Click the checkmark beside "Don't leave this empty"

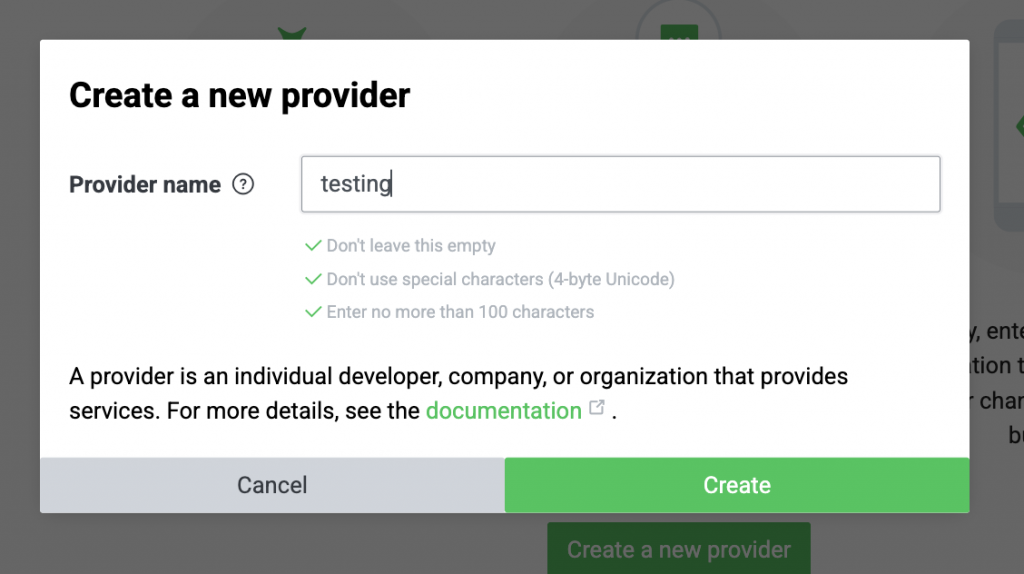tap(313, 245)
